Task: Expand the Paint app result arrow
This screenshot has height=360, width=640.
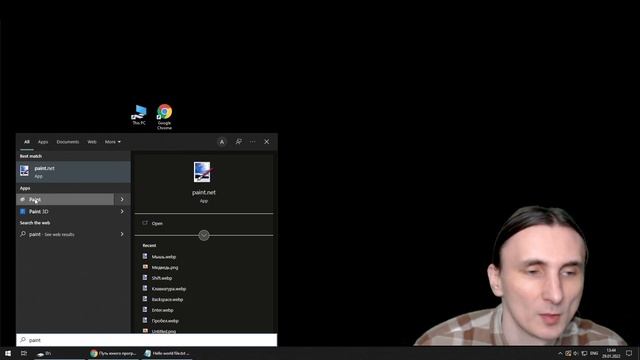Action: [122, 199]
